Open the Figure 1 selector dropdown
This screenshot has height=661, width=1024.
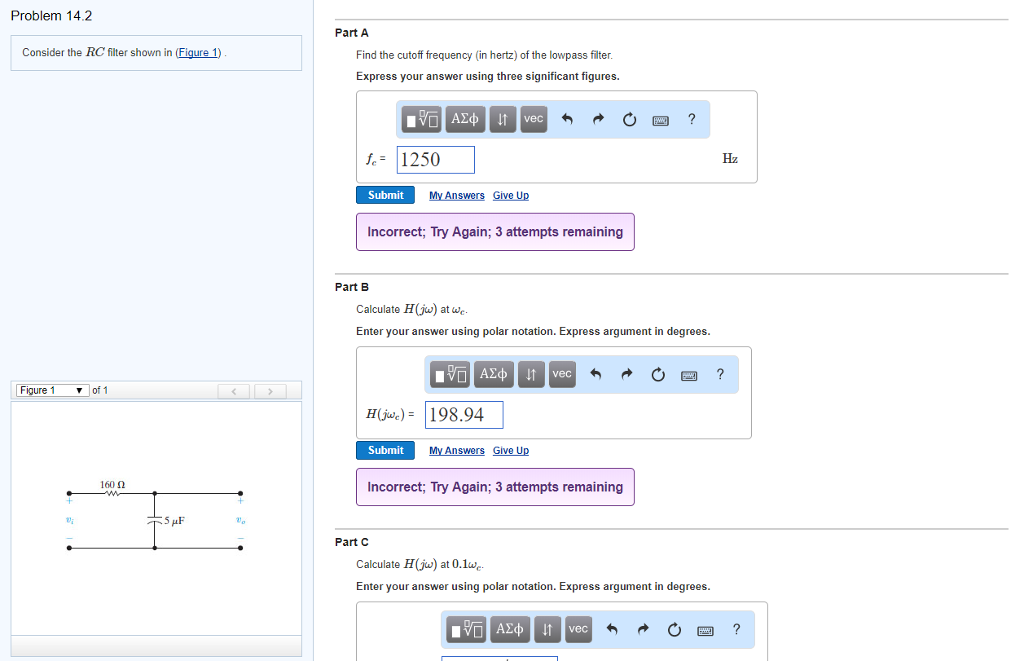(52, 391)
